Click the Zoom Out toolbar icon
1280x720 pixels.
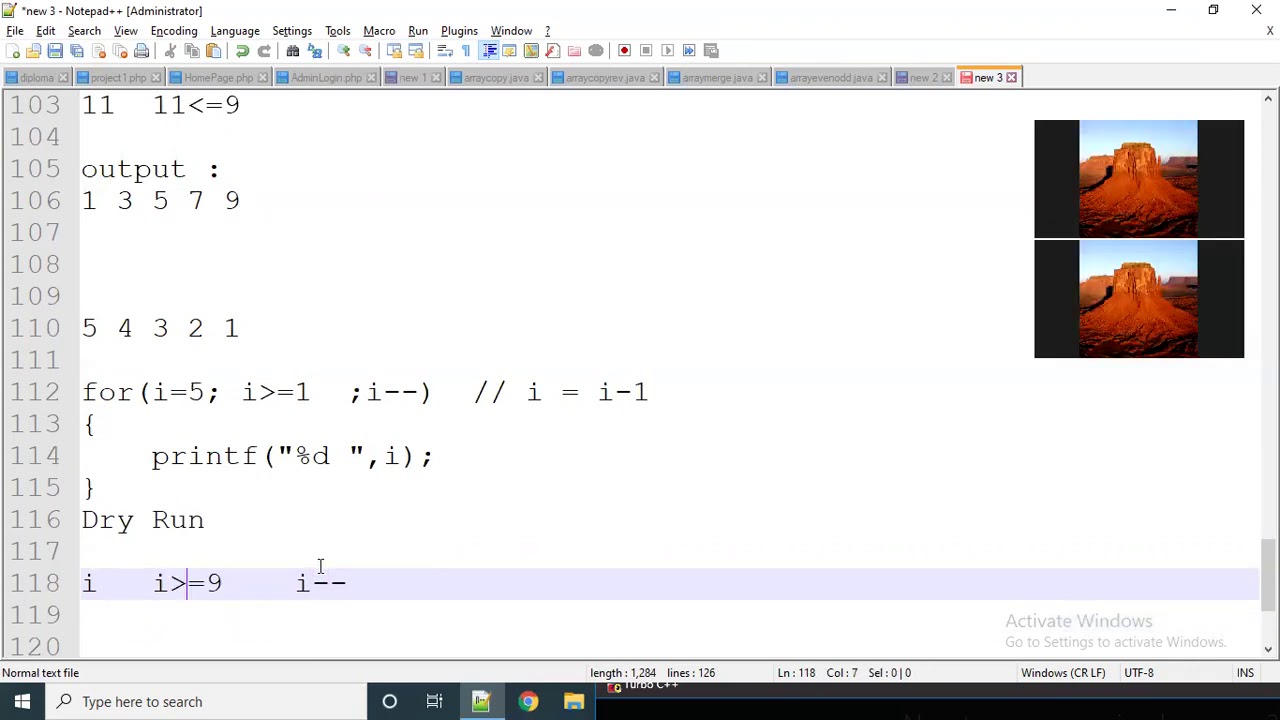365,50
